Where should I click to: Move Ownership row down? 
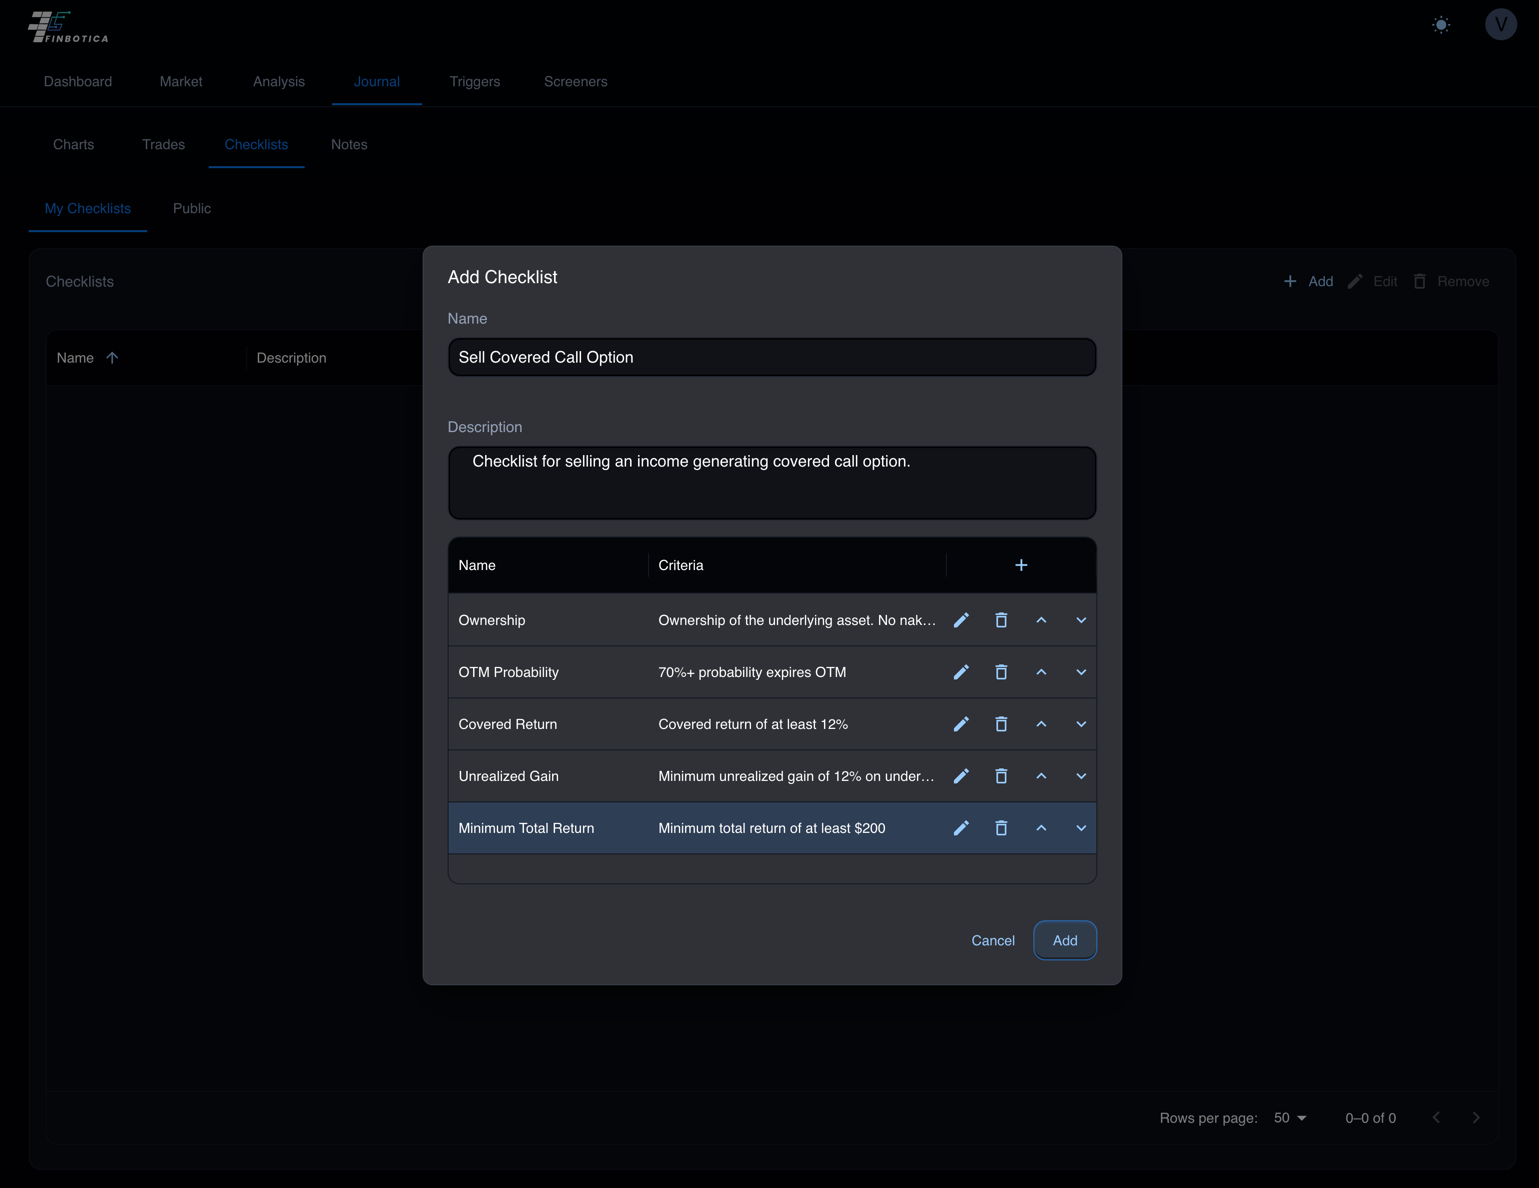point(1081,620)
